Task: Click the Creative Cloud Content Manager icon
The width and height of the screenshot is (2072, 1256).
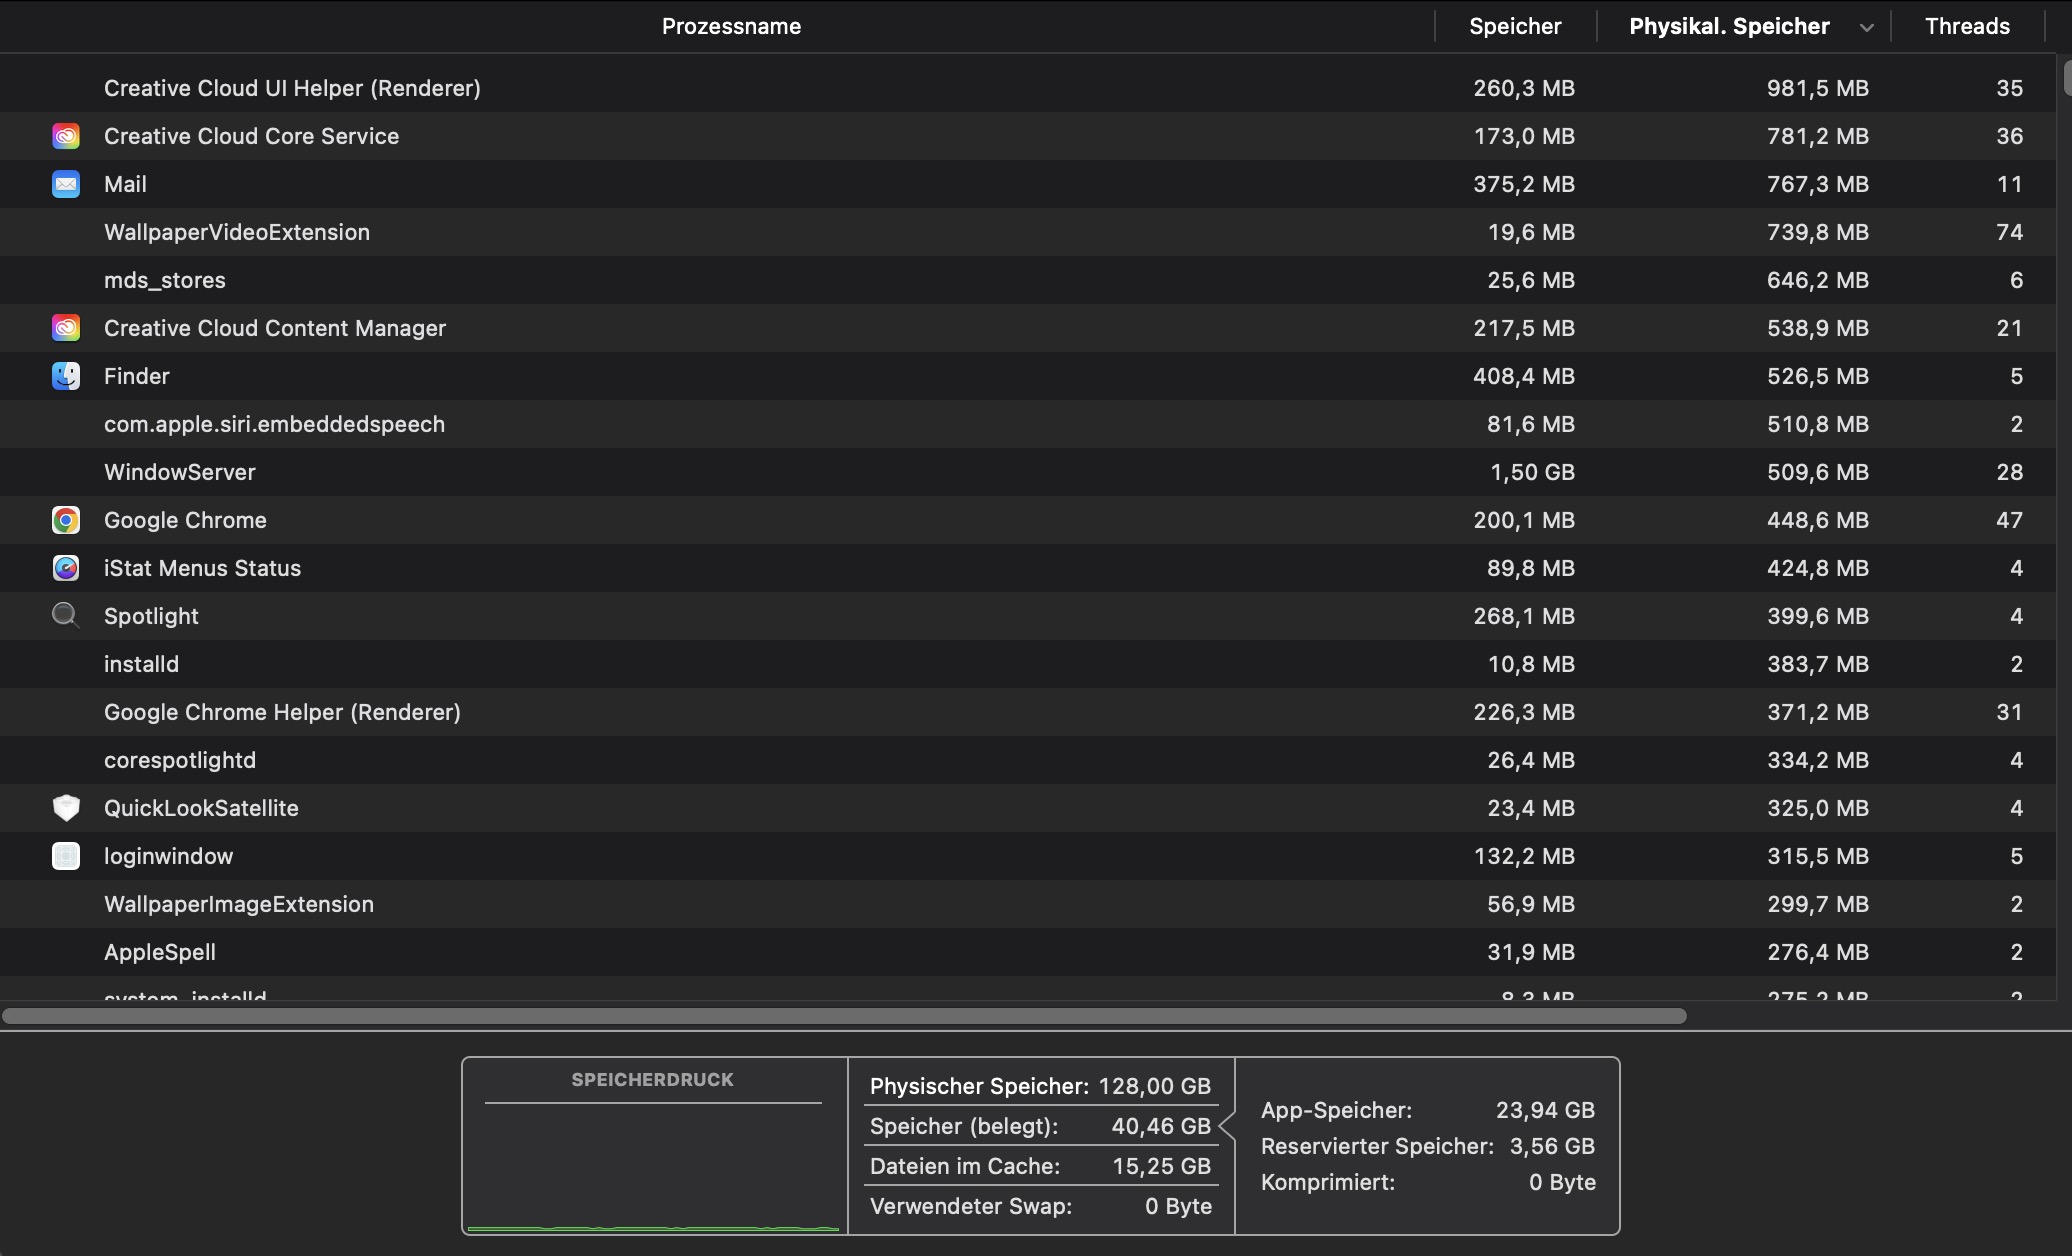Action: pyautogui.click(x=66, y=328)
